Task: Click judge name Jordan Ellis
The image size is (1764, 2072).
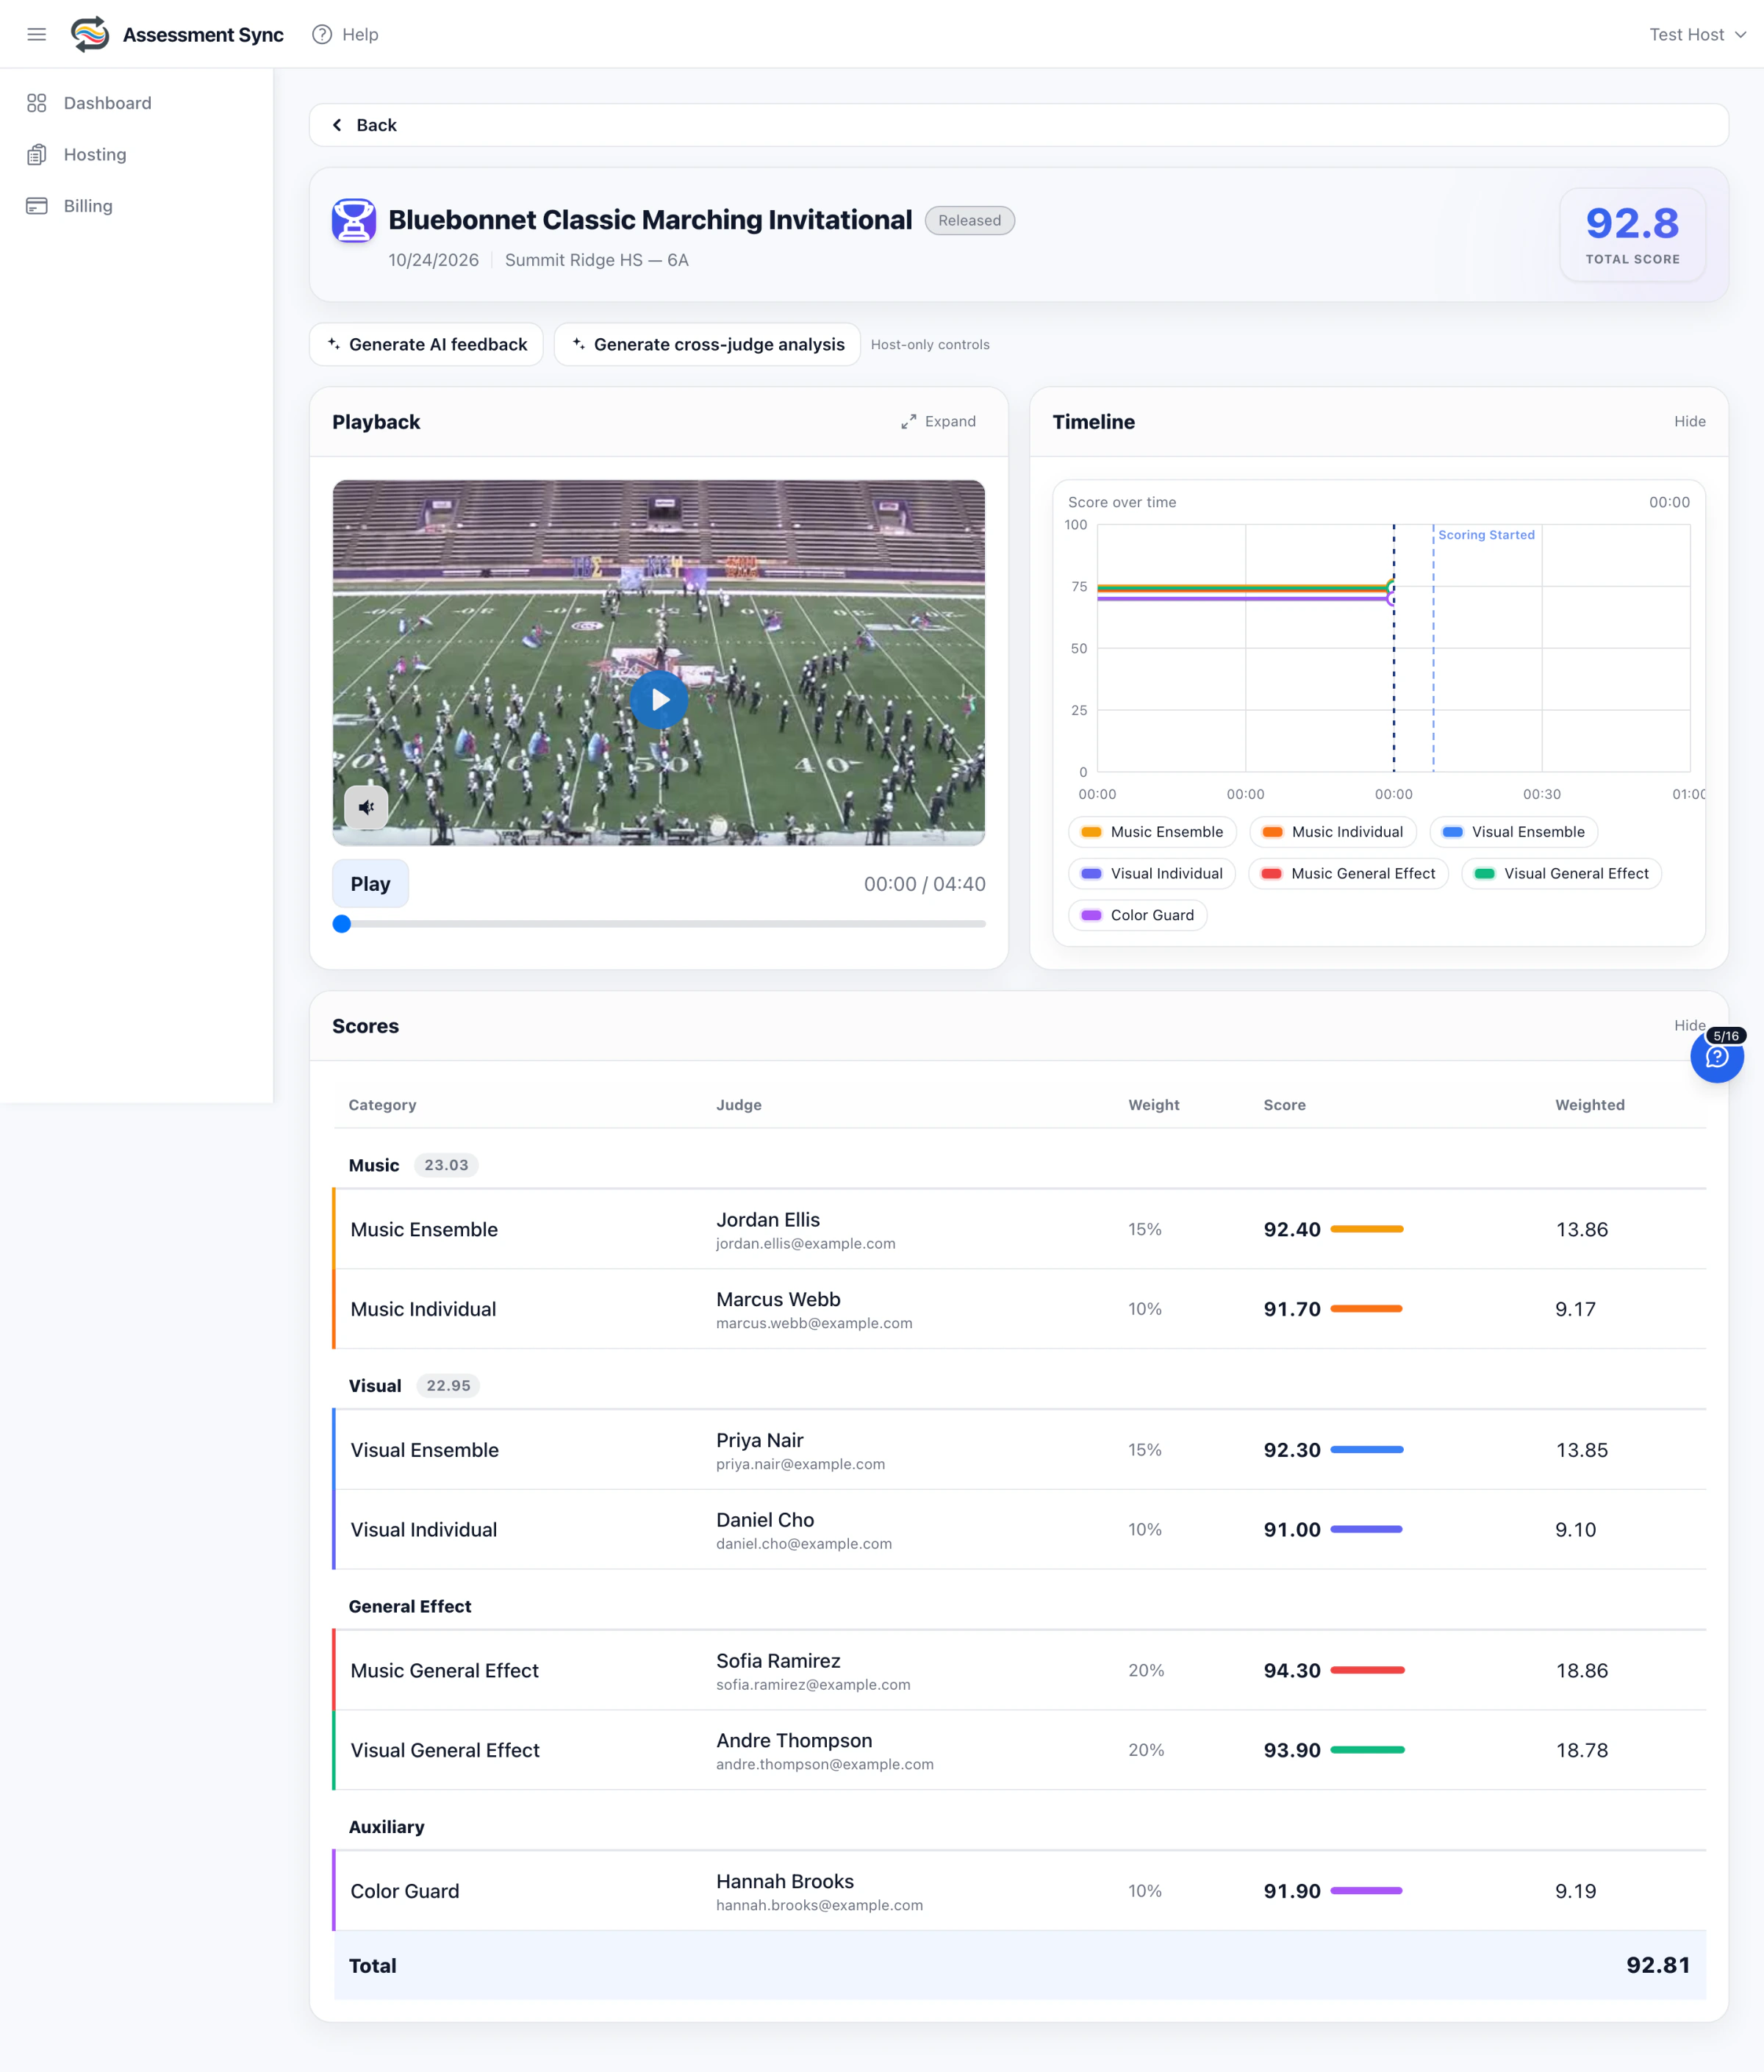Action: click(x=768, y=1219)
